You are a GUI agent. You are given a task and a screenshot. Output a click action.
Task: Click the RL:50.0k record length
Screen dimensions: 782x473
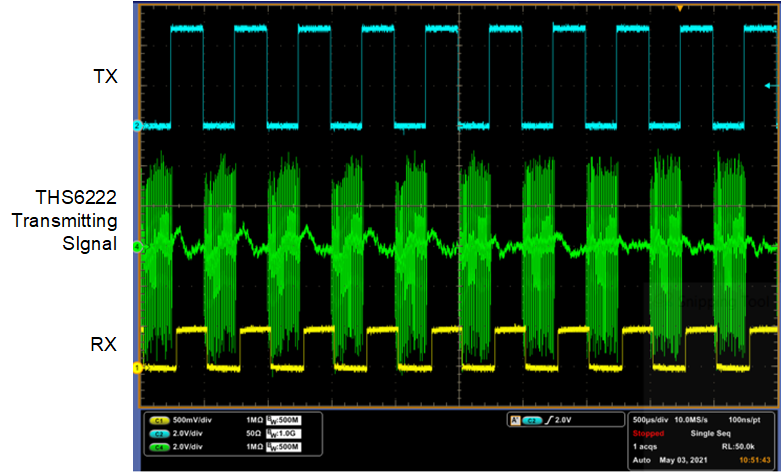coord(738,447)
